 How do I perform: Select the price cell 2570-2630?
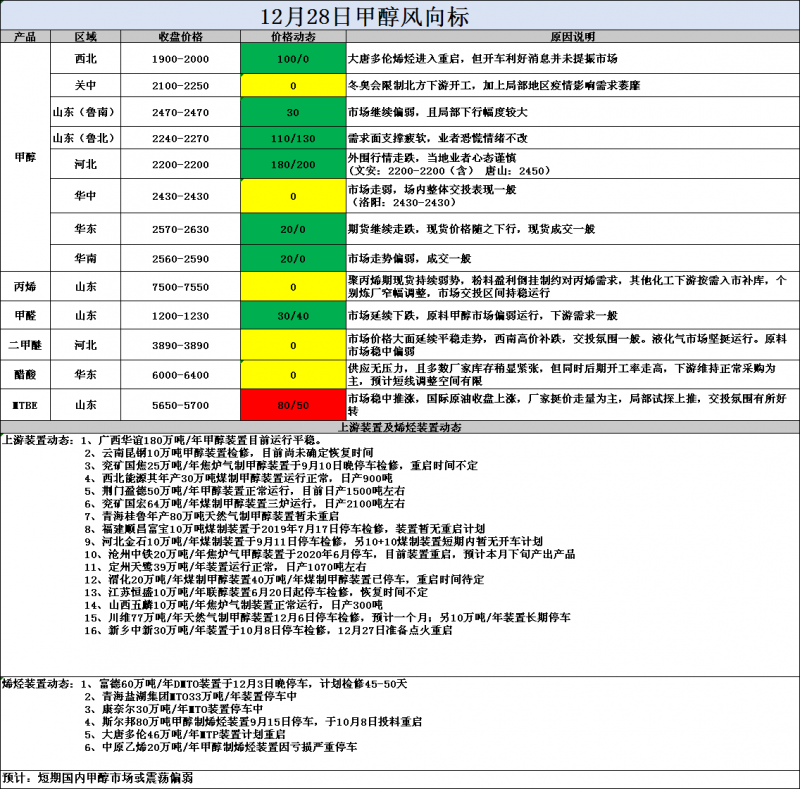(x=181, y=229)
